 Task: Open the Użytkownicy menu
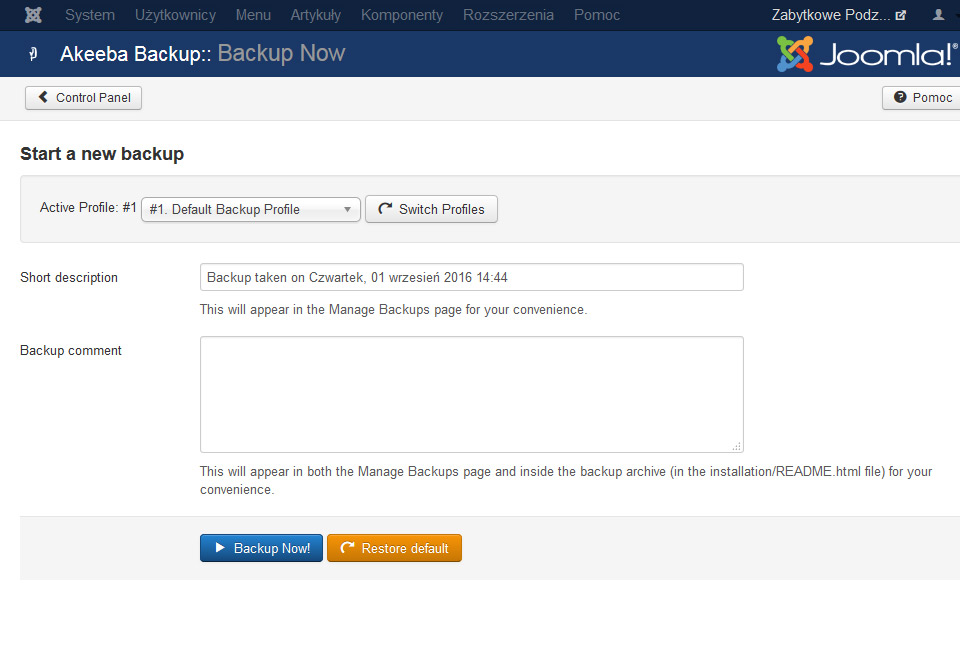click(x=175, y=15)
